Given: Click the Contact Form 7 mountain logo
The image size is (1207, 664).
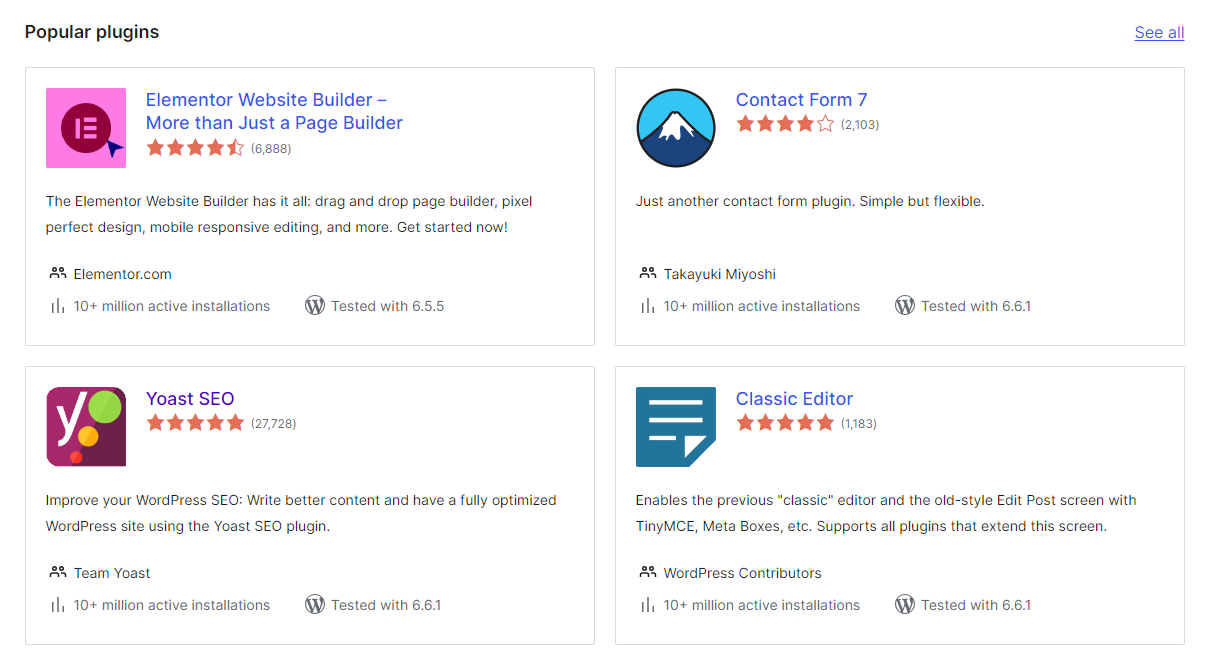Looking at the screenshot, I should 676,128.
